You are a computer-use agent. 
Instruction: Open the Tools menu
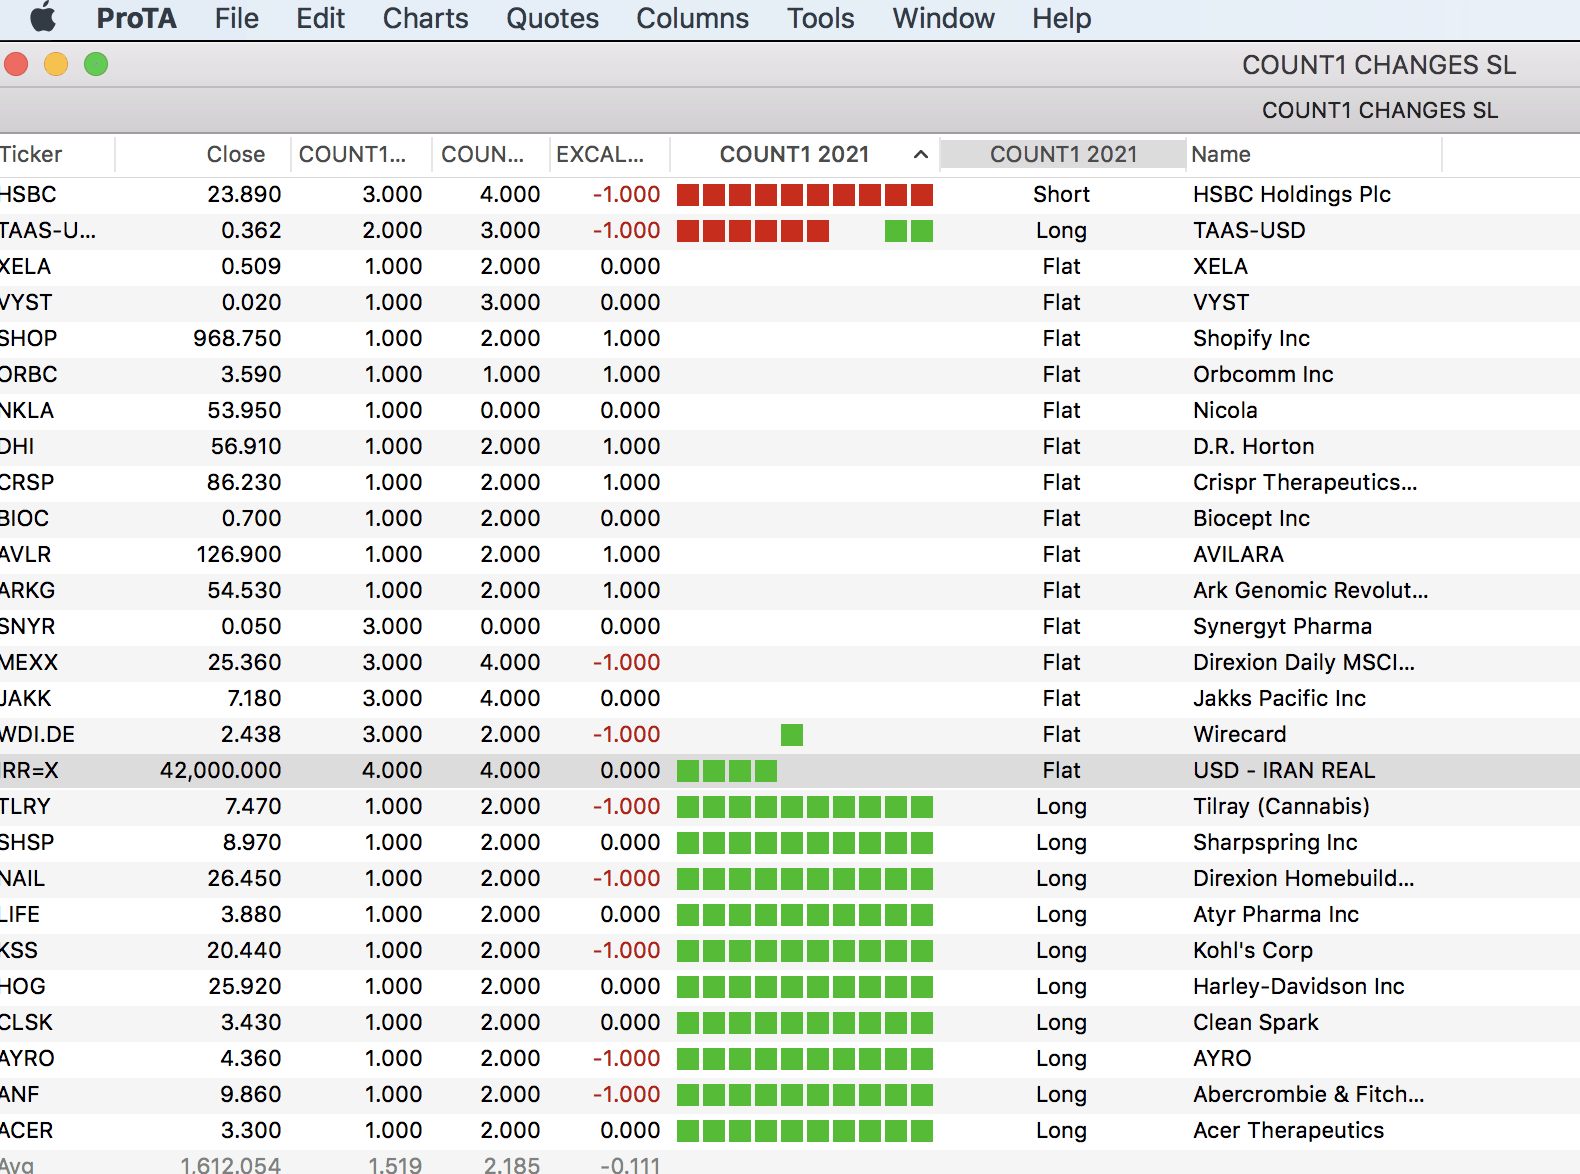point(820,18)
